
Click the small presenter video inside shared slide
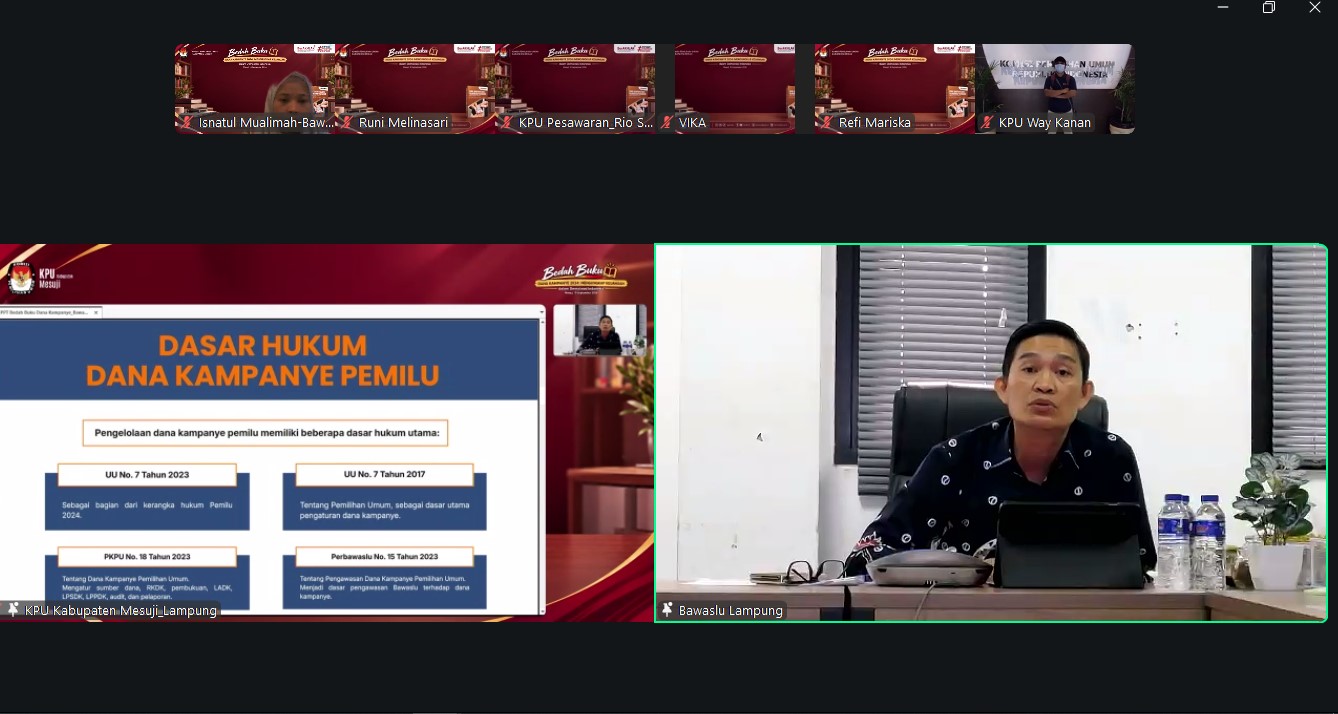coord(600,330)
